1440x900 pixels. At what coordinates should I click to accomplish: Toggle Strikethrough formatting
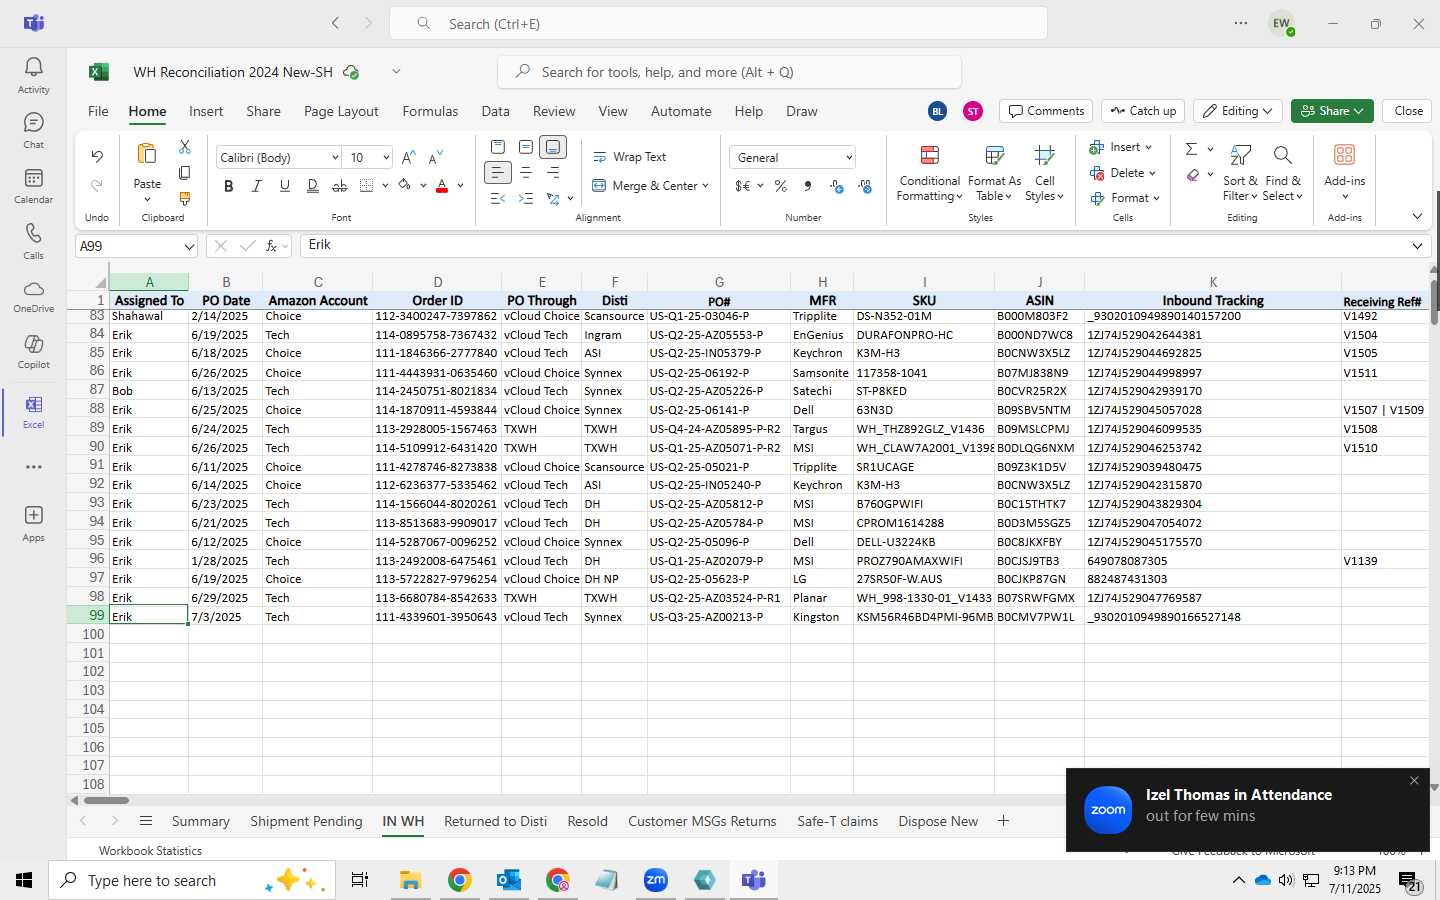tap(340, 186)
